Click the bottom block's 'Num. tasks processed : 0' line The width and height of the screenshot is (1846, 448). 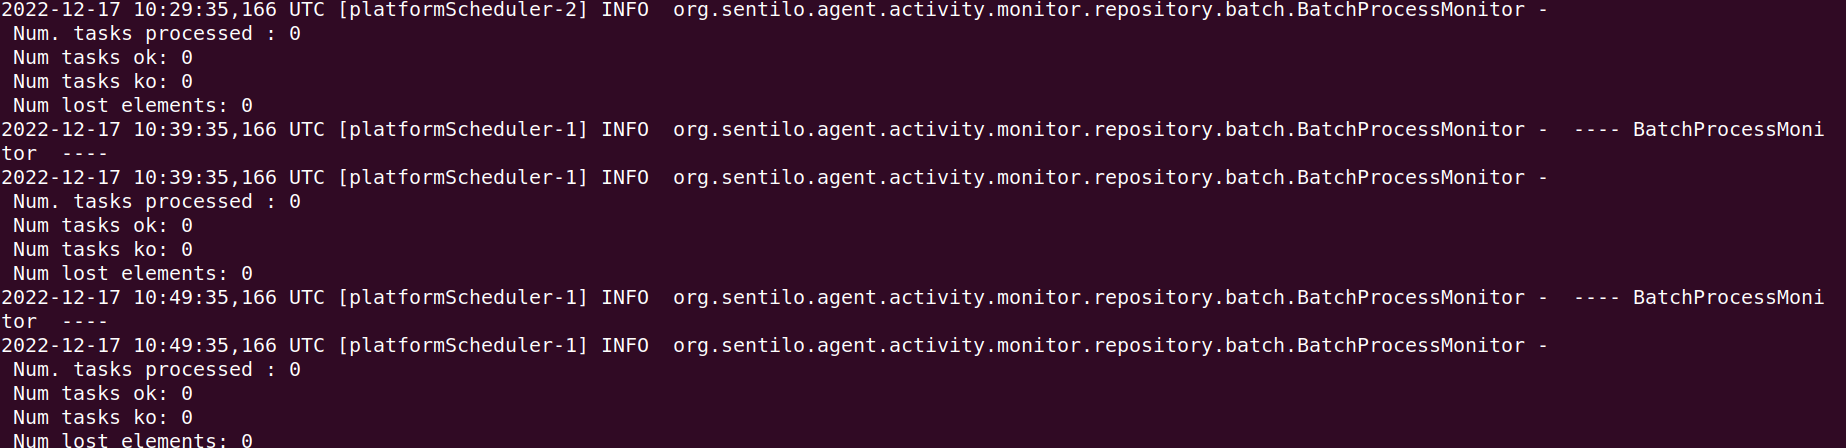click(156, 370)
